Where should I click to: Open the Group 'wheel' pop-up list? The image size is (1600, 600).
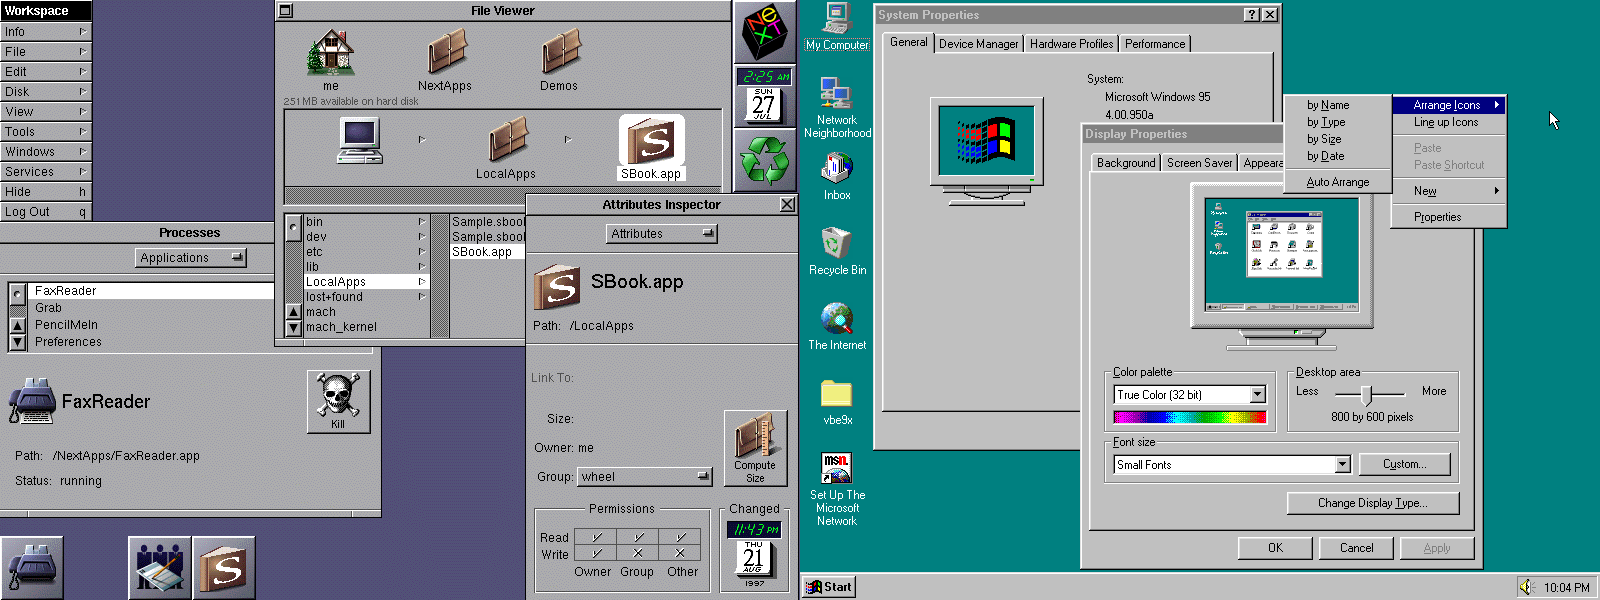coord(645,477)
